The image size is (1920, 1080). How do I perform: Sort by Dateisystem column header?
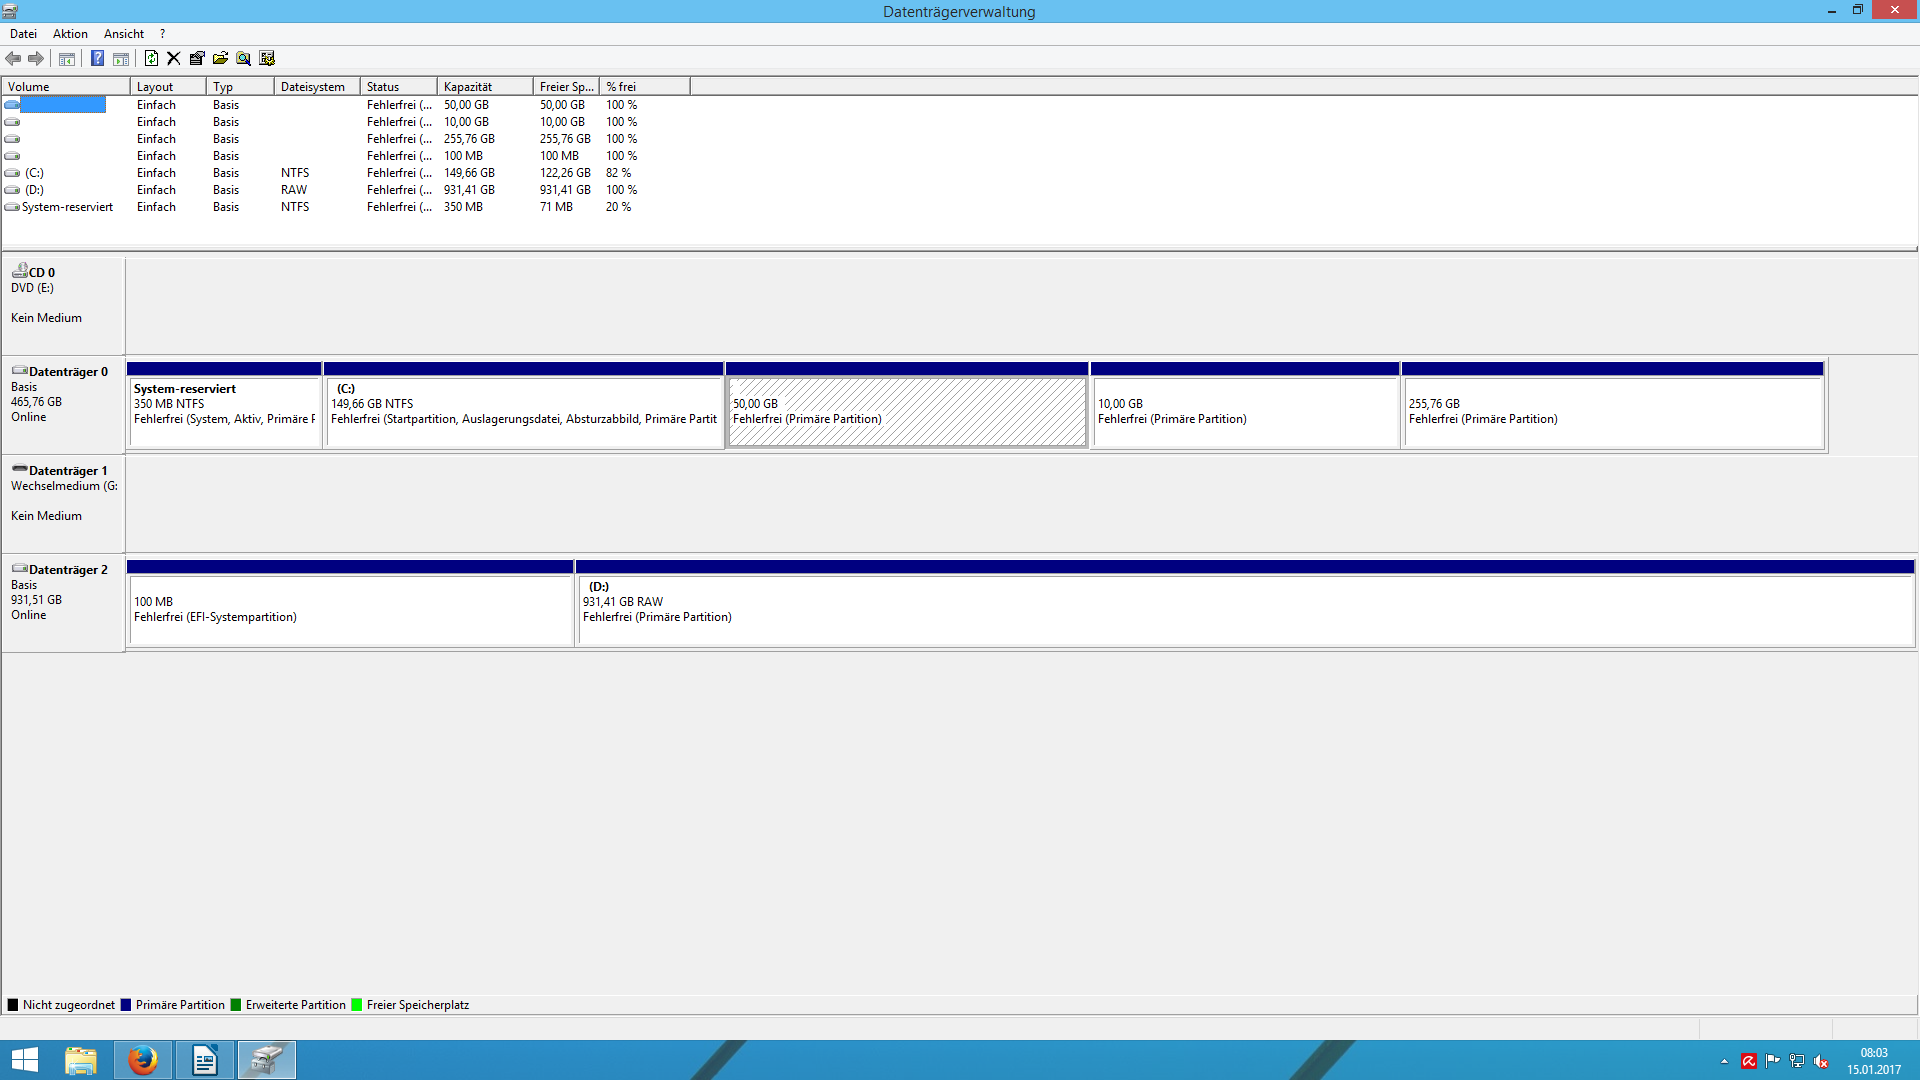[x=317, y=87]
